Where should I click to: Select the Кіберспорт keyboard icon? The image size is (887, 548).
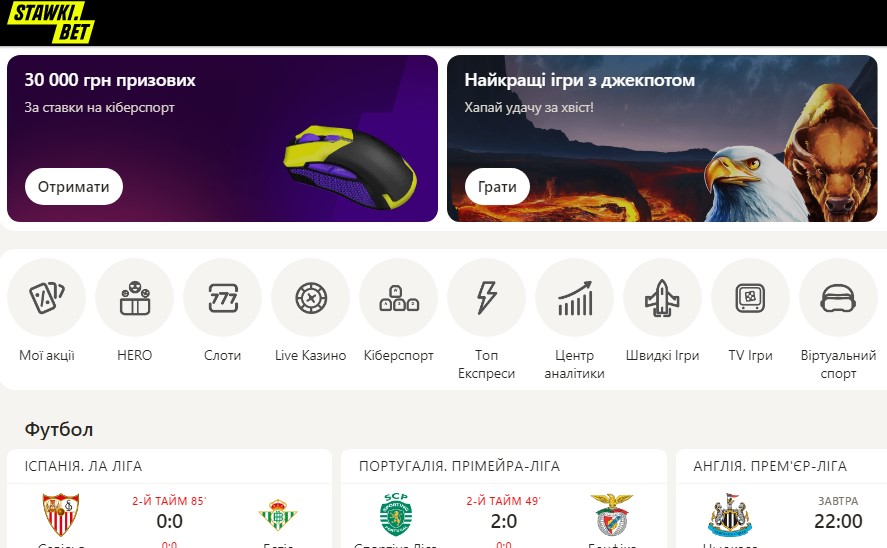(x=398, y=297)
